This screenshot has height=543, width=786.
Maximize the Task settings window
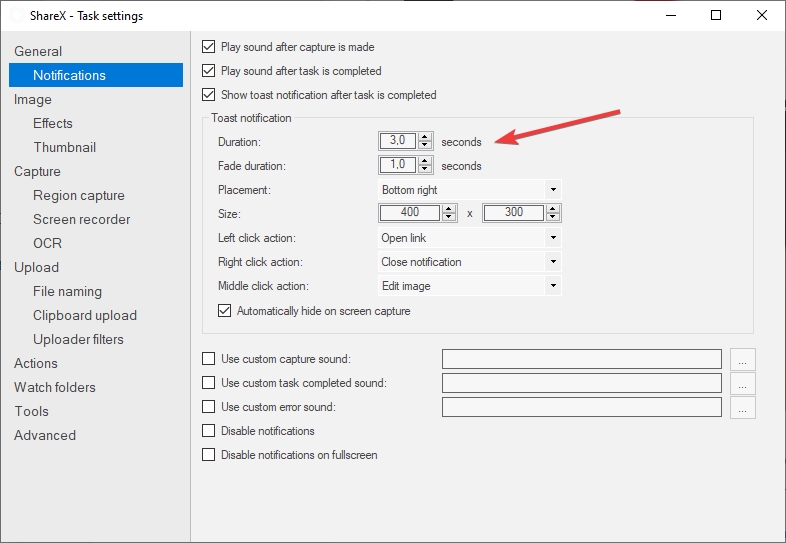pos(716,15)
